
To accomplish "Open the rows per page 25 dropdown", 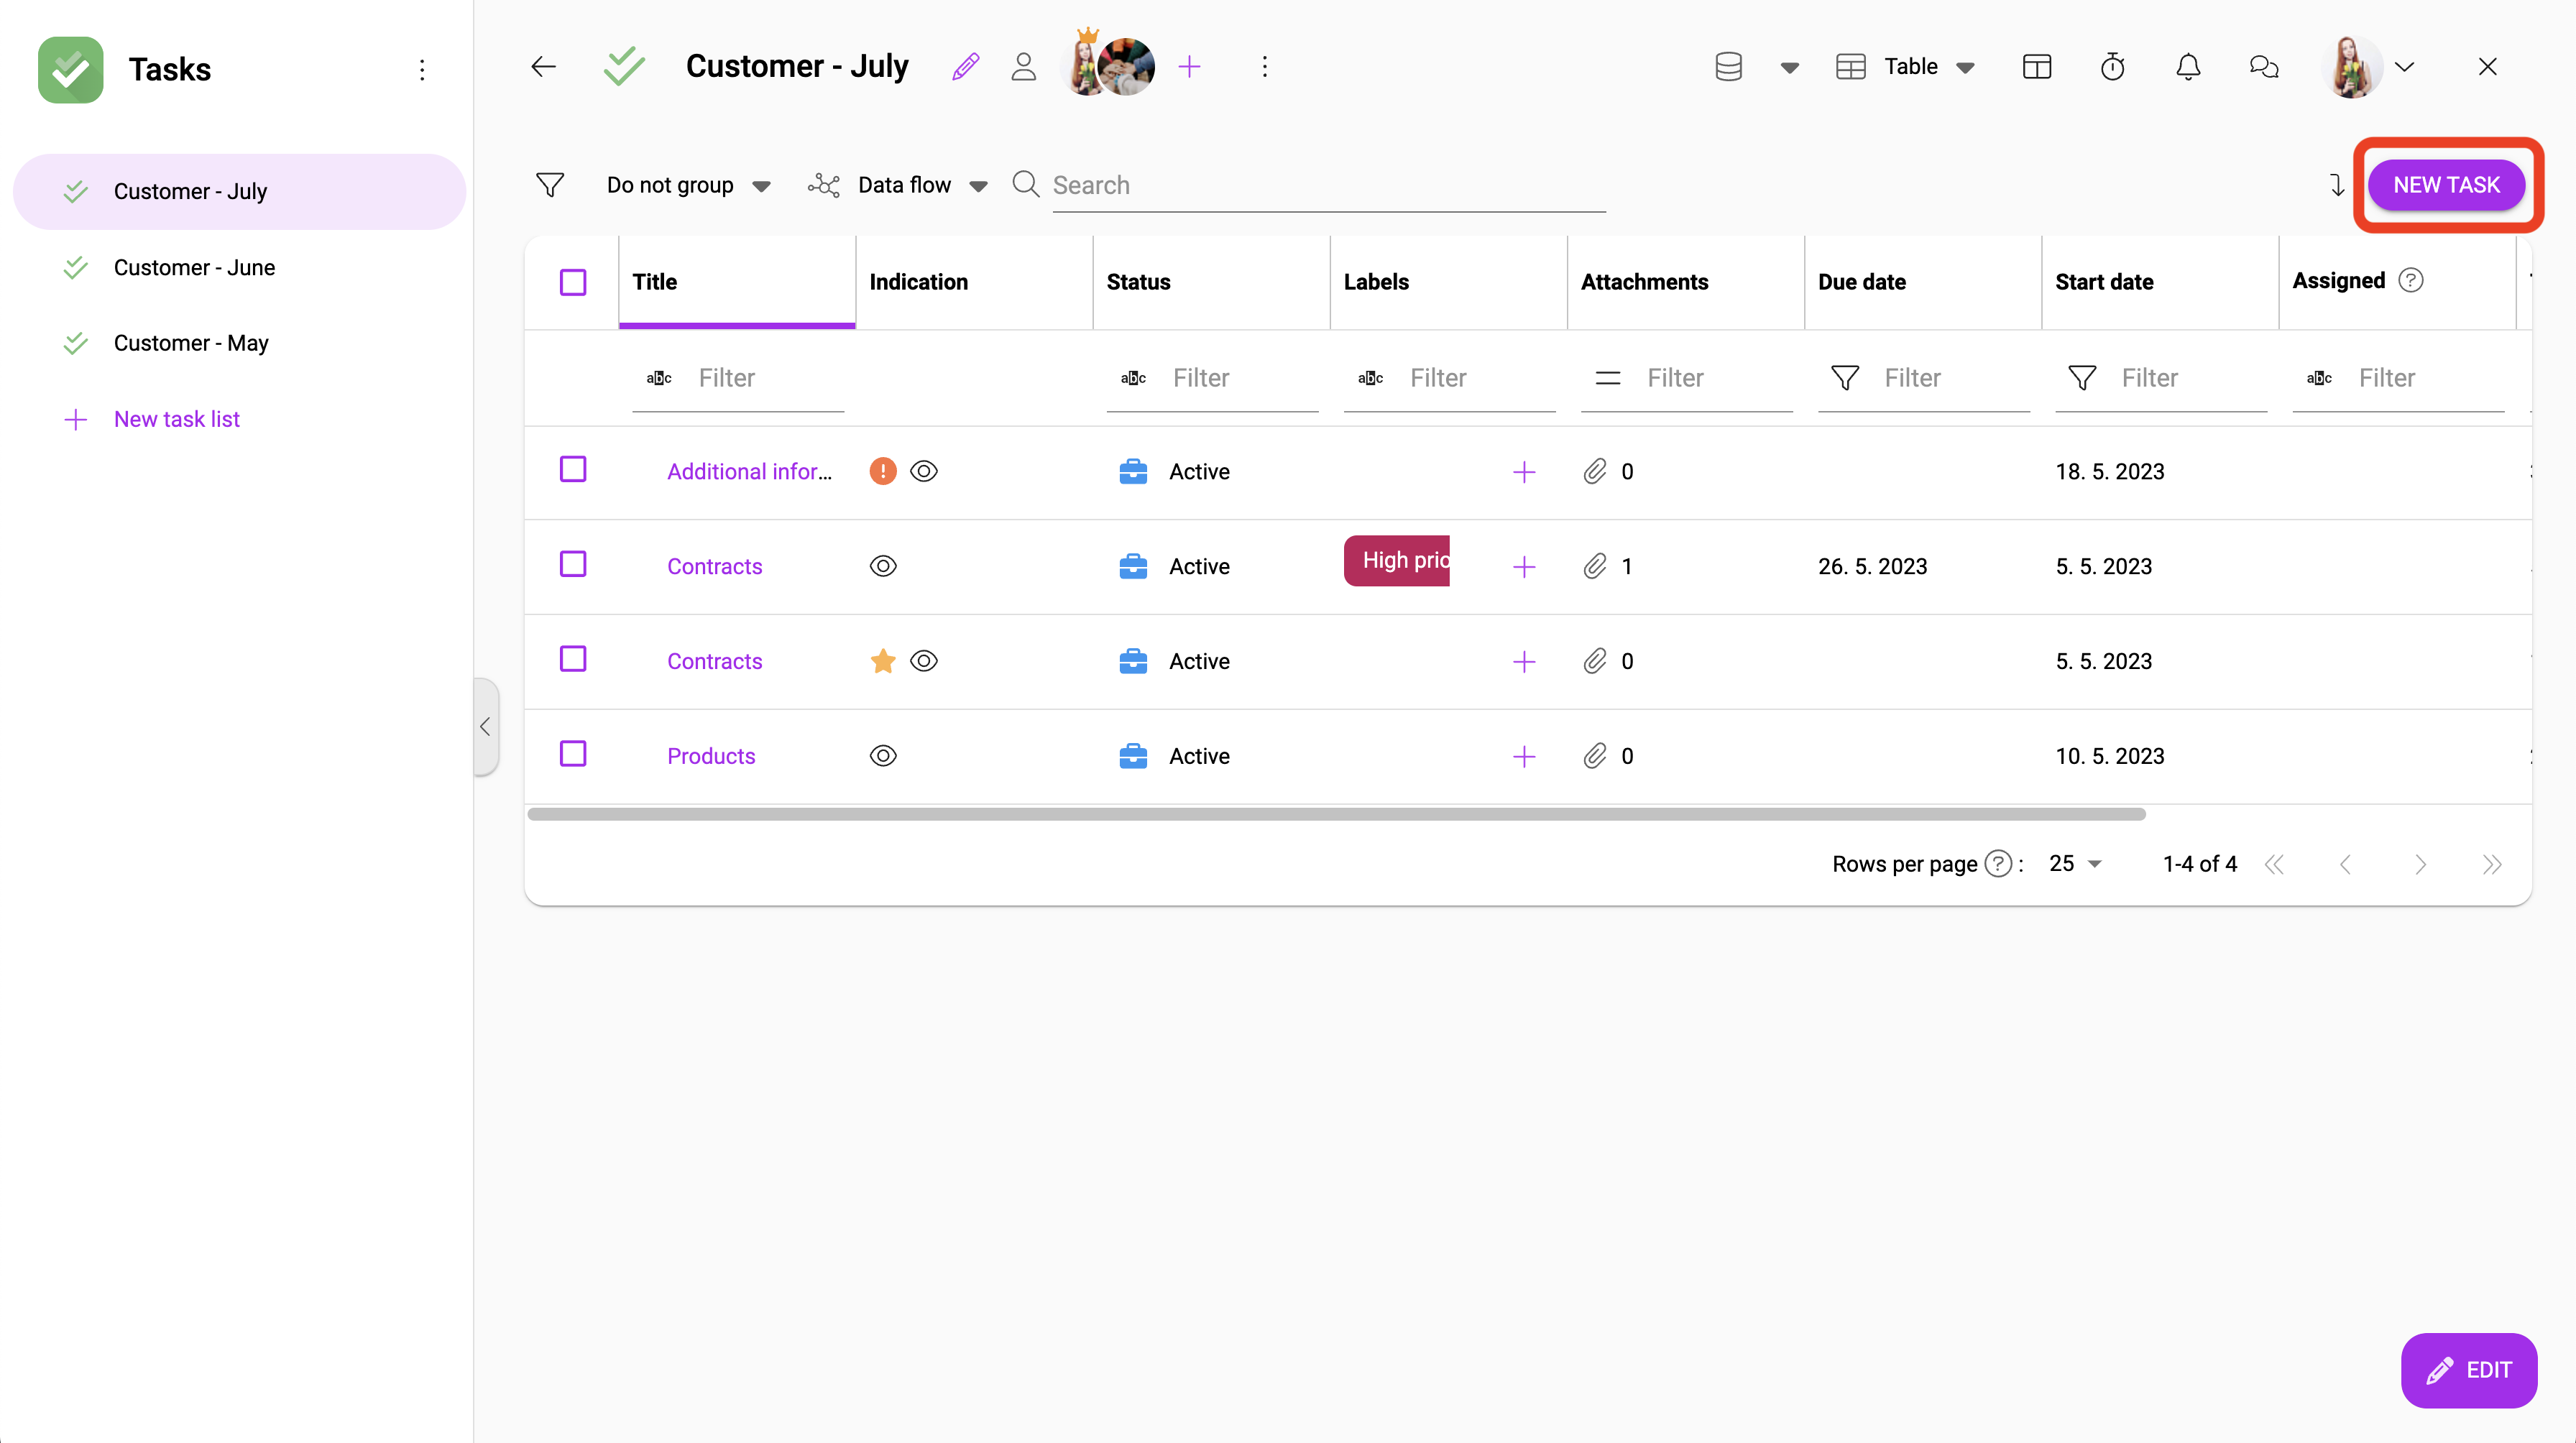I will point(2075,863).
